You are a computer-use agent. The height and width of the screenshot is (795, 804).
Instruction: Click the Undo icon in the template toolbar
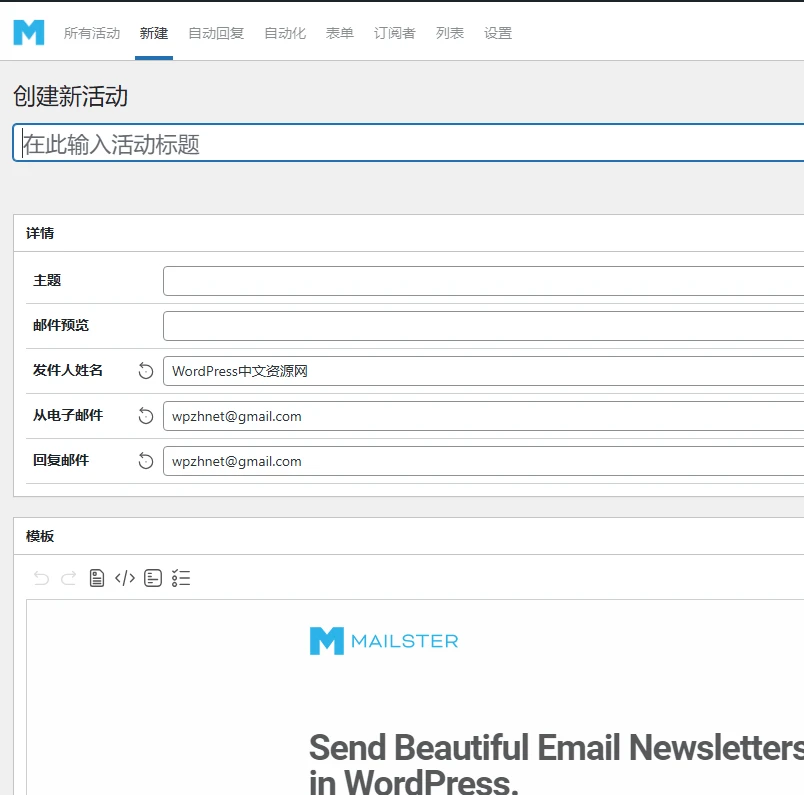click(40, 577)
